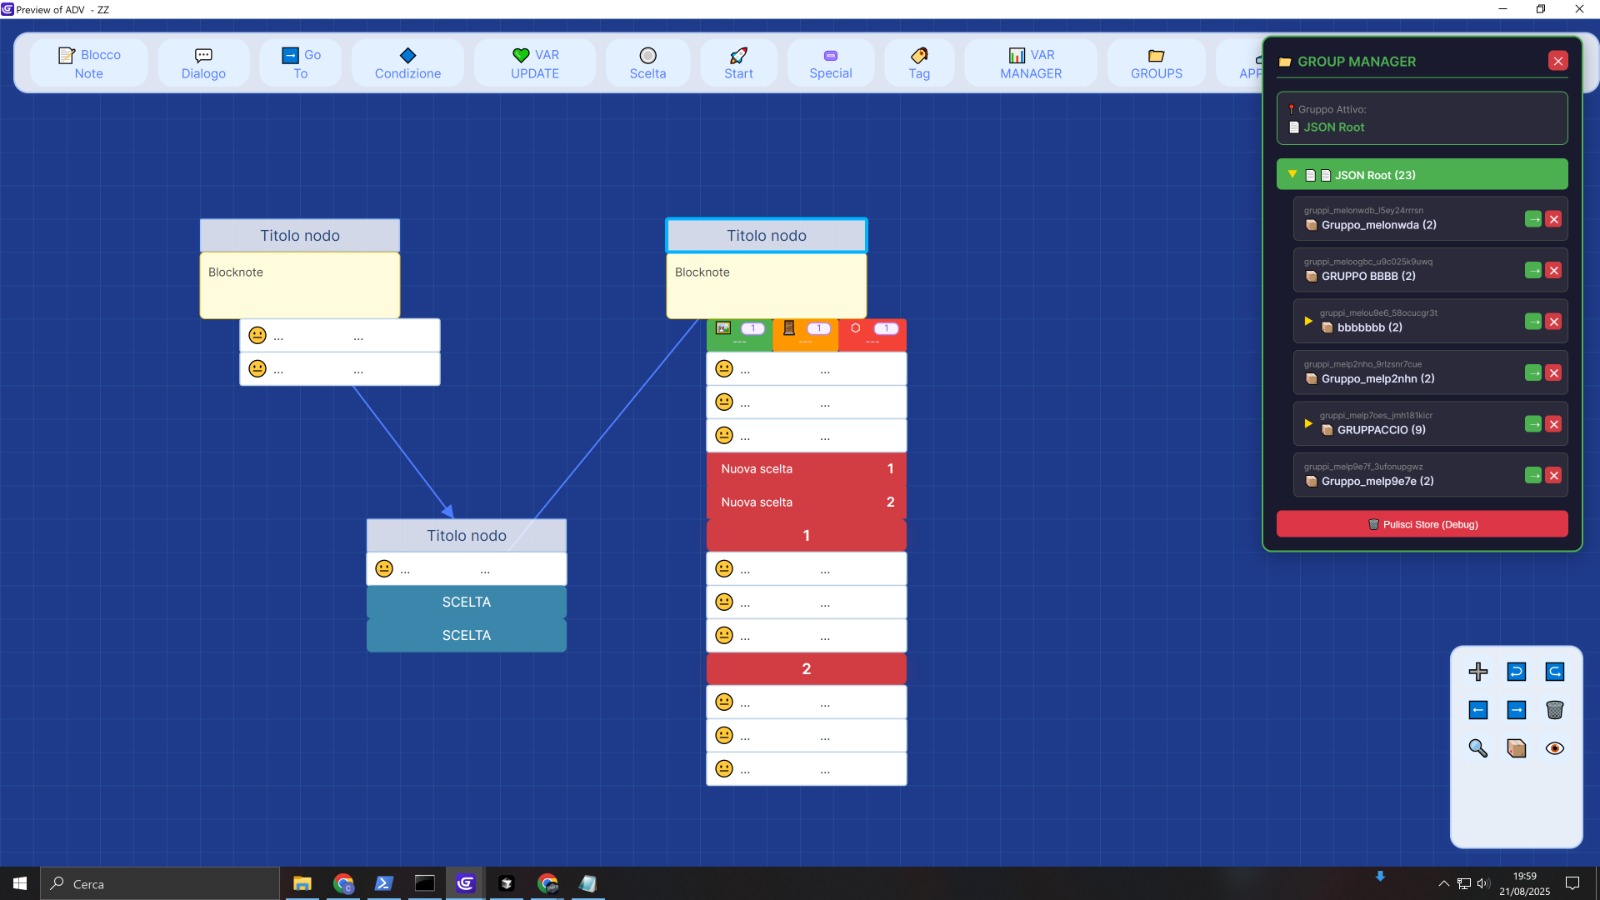
Task: Click the undo arrow icon in tool palette
Action: [1516, 672]
